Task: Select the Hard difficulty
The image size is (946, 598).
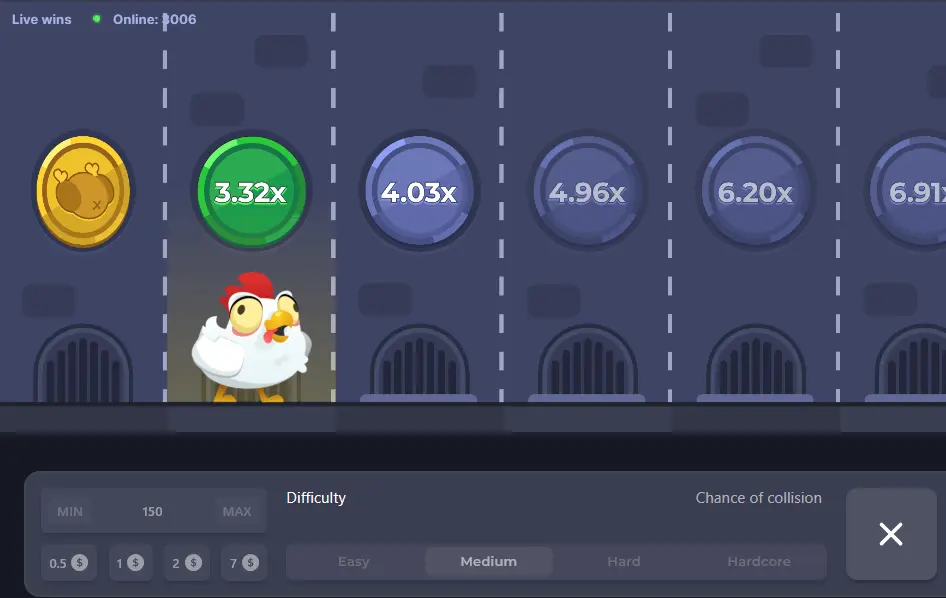Action: click(623, 562)
